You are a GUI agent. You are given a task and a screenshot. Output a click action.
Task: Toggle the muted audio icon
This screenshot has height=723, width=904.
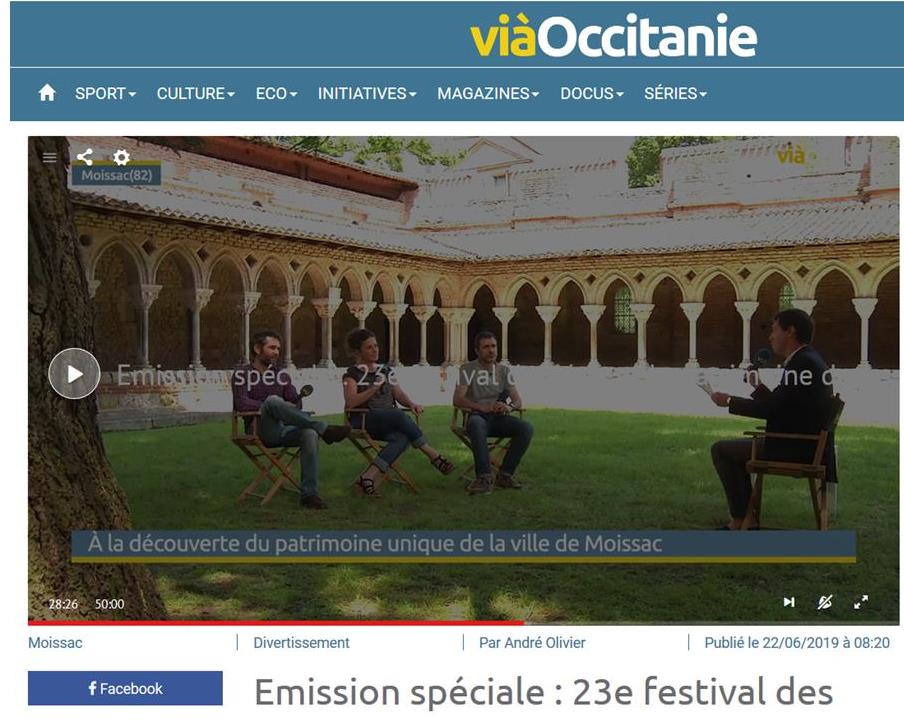(825, 602)
